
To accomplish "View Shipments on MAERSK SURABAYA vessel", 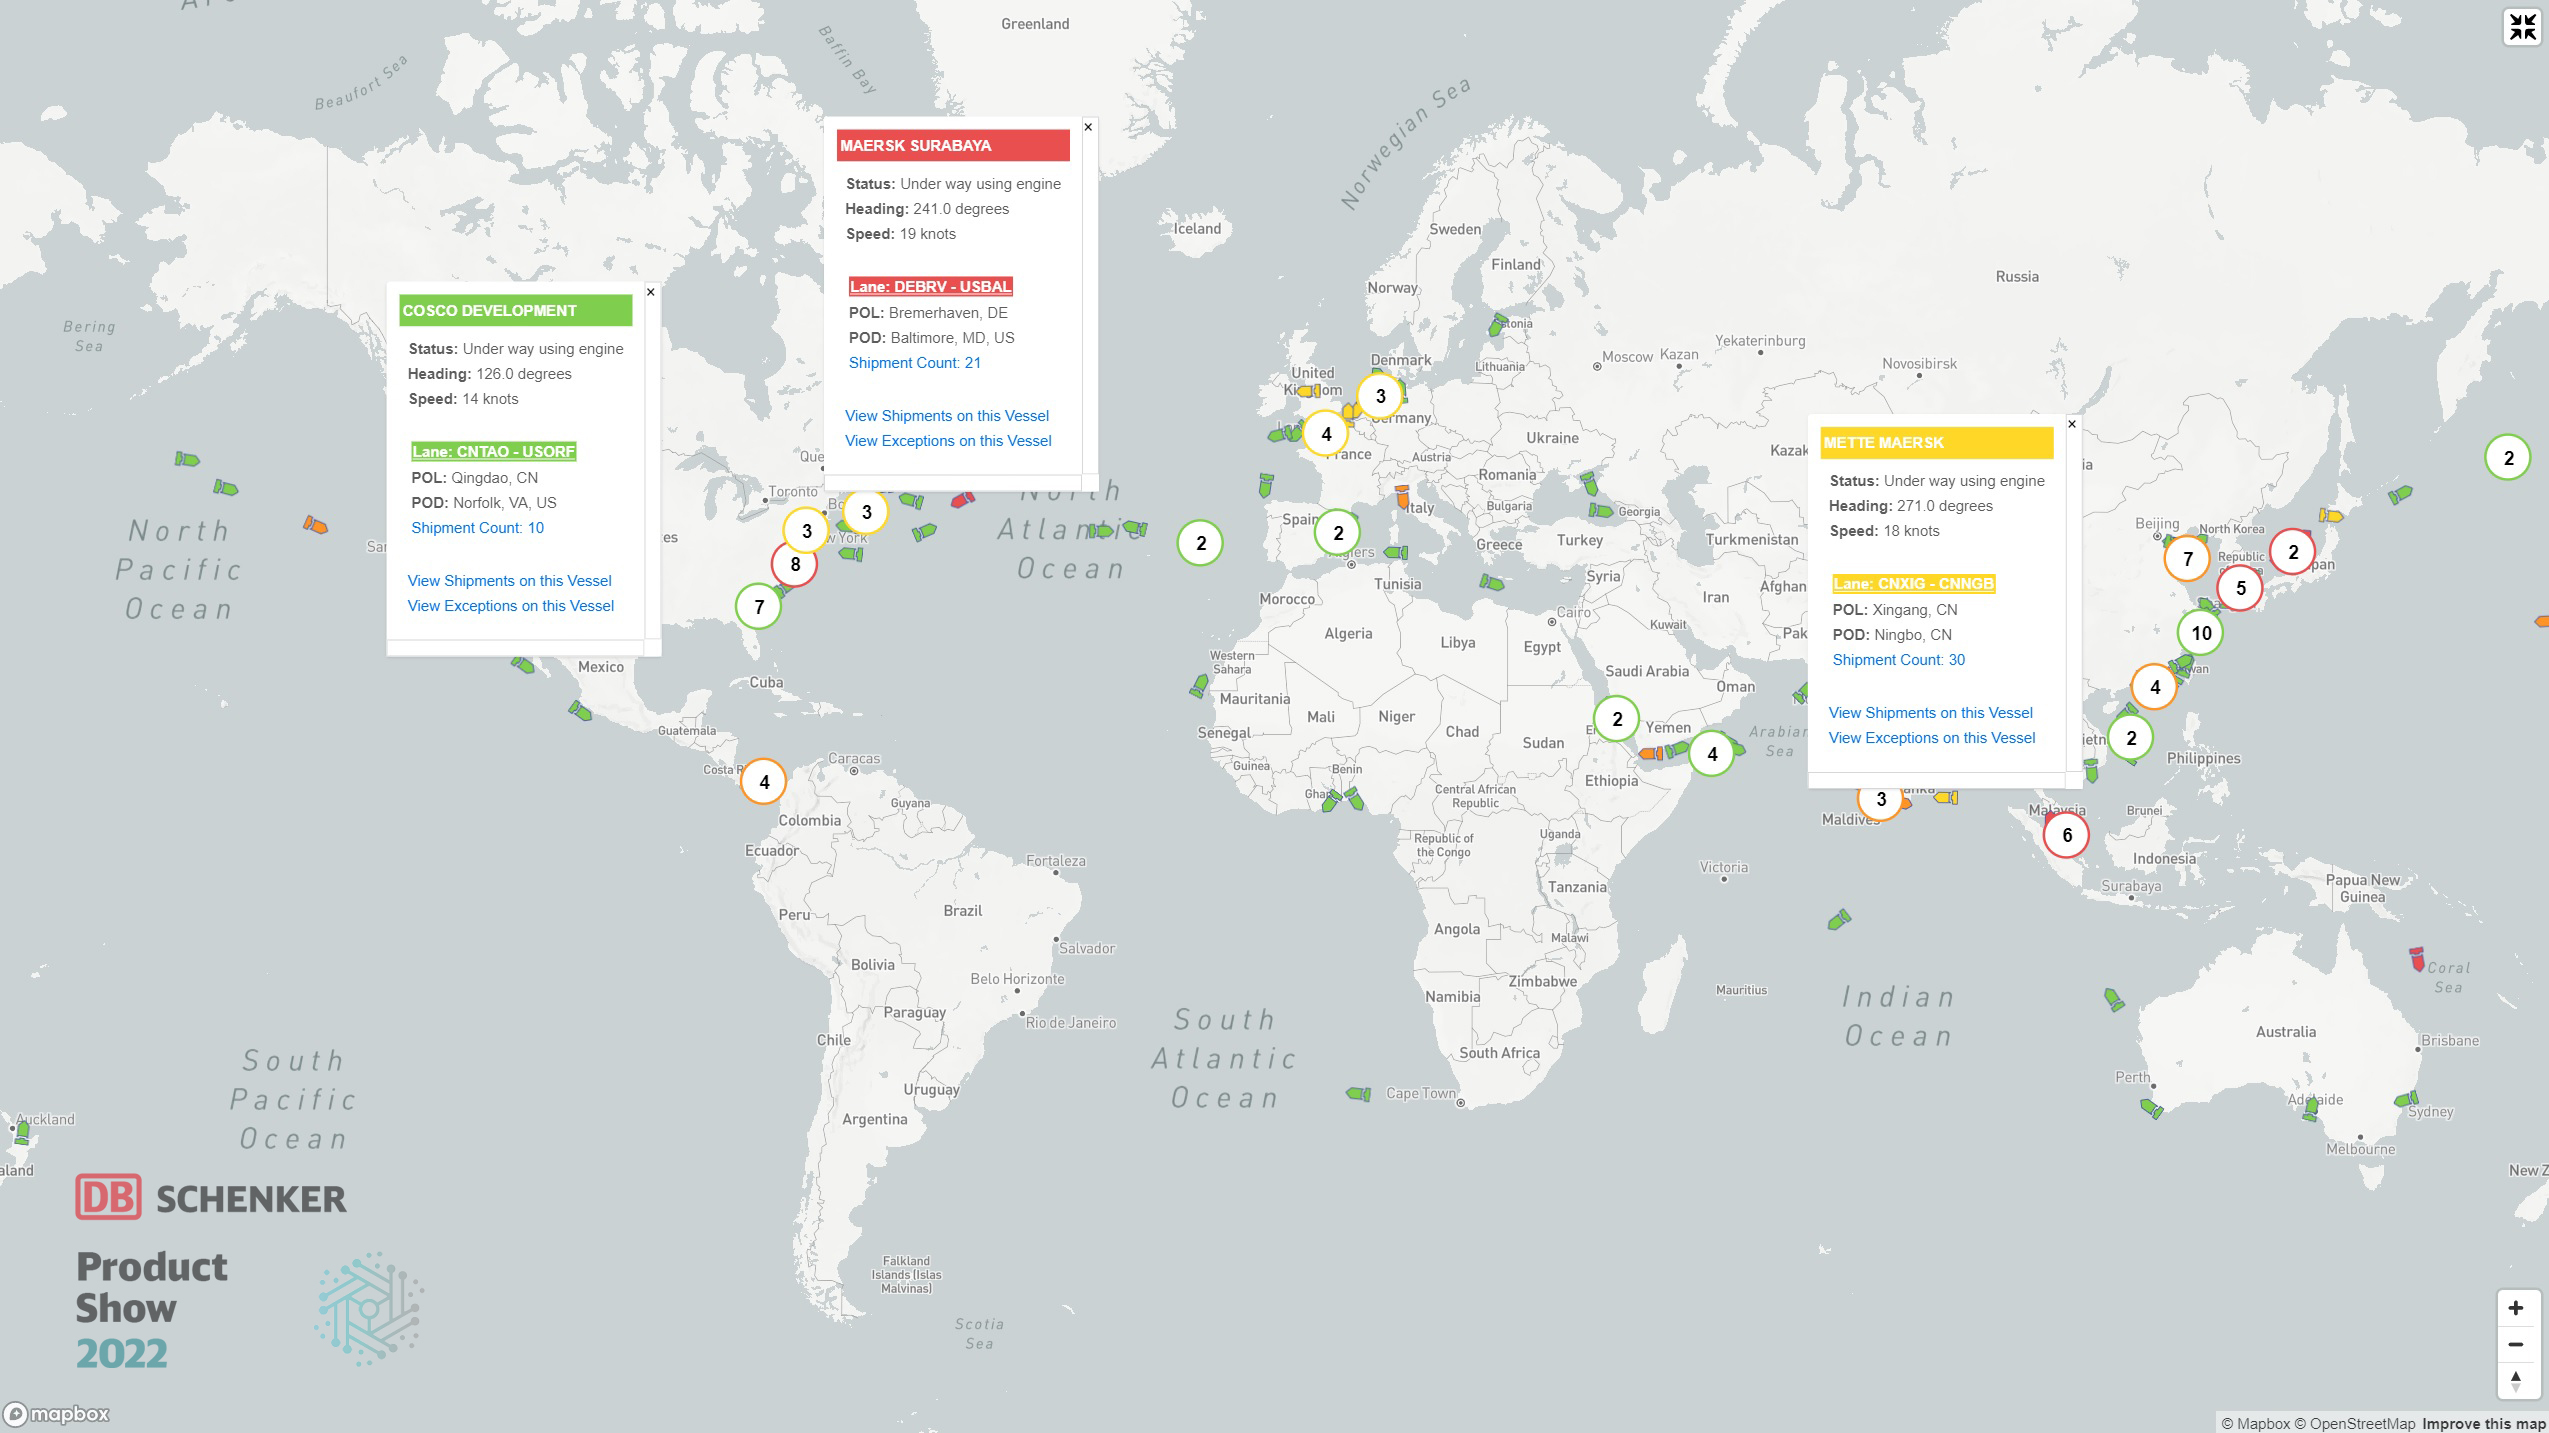I will click(947, 416).
